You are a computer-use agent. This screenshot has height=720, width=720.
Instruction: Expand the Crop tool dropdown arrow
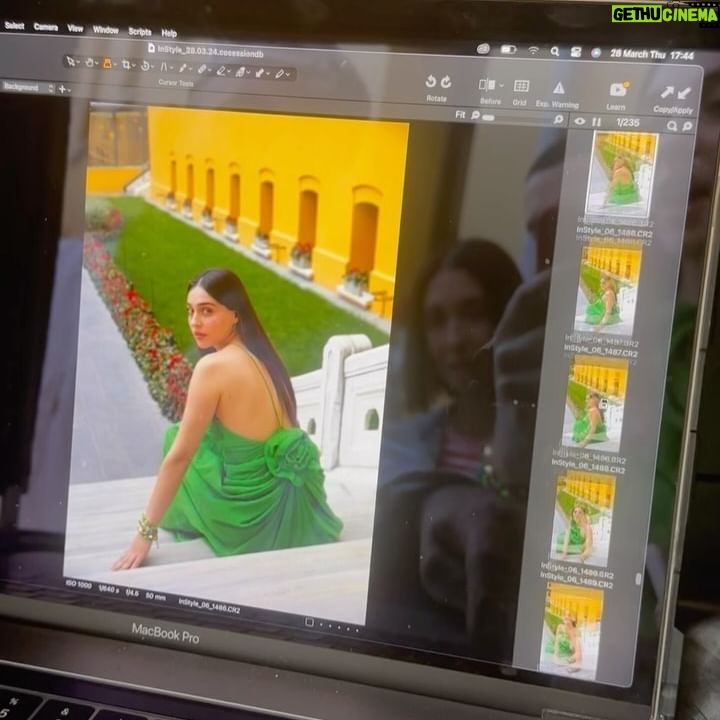(134, 66)
